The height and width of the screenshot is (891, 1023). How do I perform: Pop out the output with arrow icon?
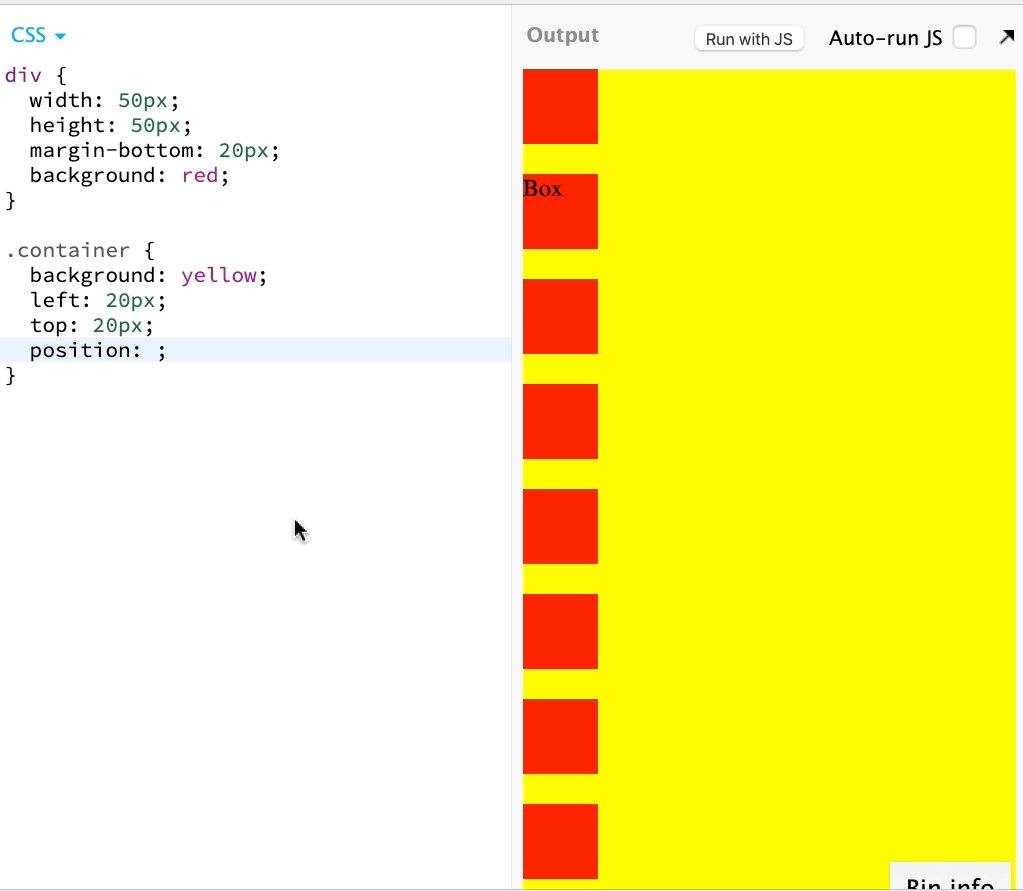tap(1007, 38)
